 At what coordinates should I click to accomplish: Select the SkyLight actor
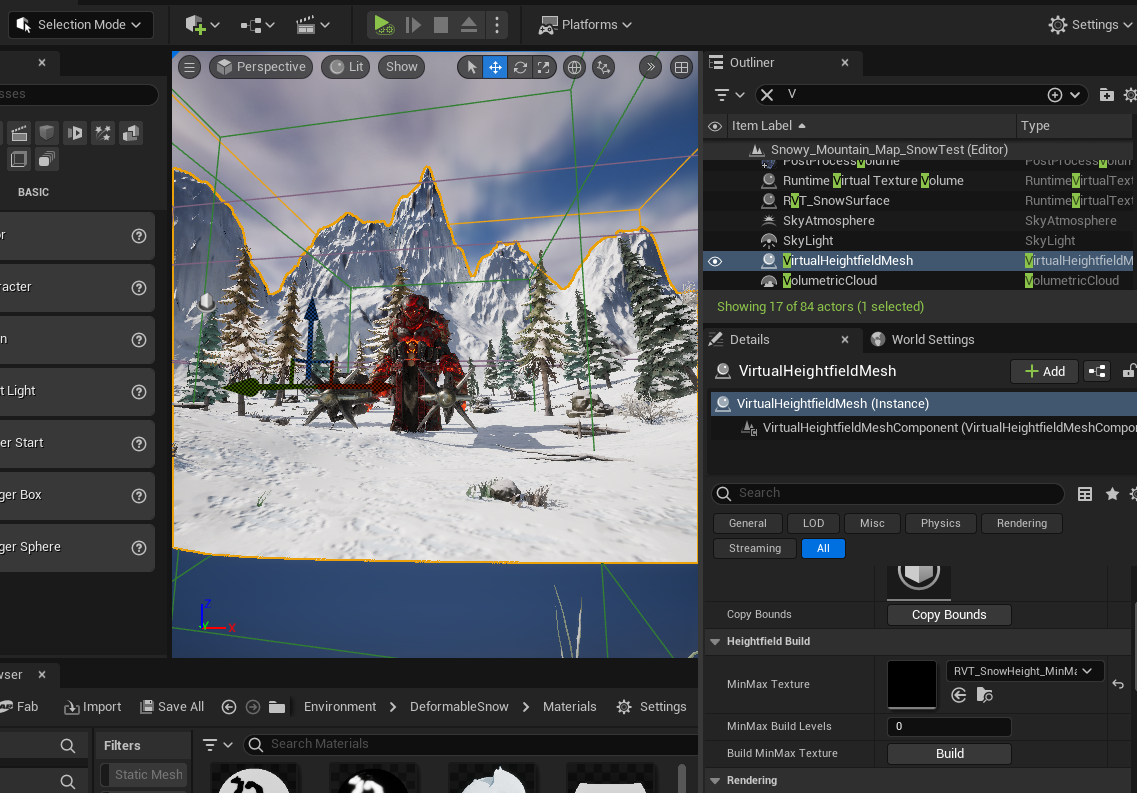[x=808, y=241]
